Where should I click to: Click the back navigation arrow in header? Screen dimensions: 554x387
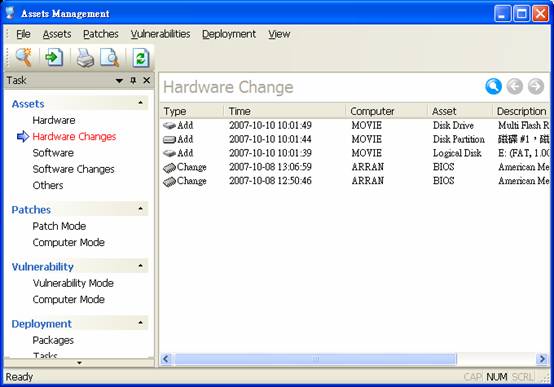click(x=514, y=86)
